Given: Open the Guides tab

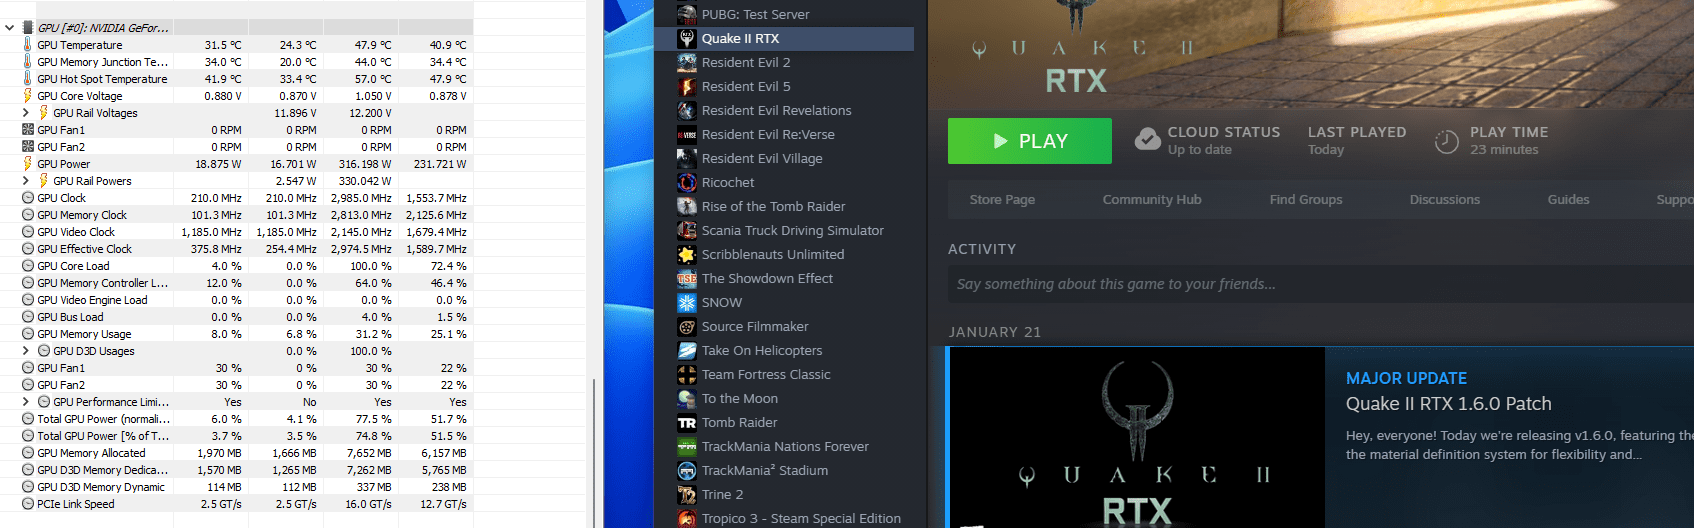Looking at the screenshot, I should coord(1568,200).
